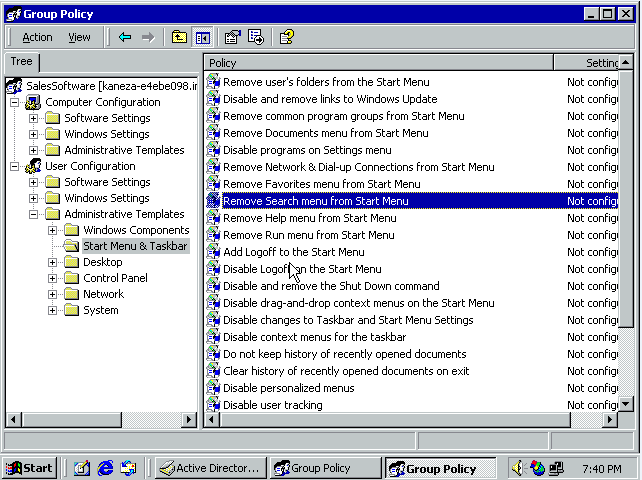Open the Action menu
Viewport: 642px width, 480px height.
(x=37, y=38)
